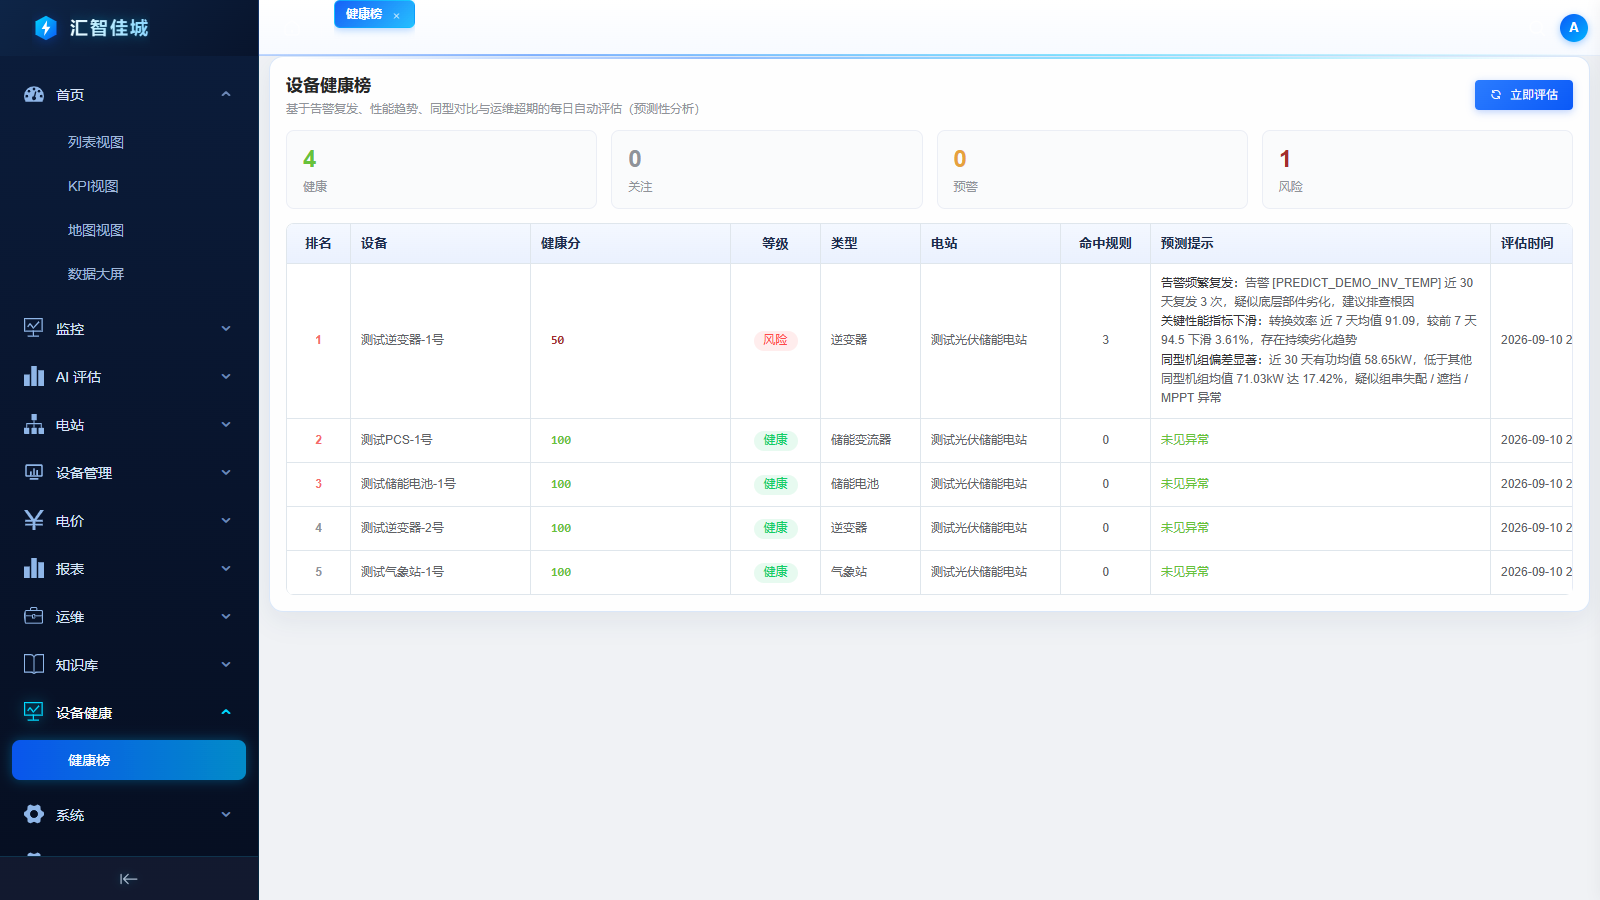1600x900 pixels.
Task: Collapse the 首页 submenu chevron
Action: 226,94
